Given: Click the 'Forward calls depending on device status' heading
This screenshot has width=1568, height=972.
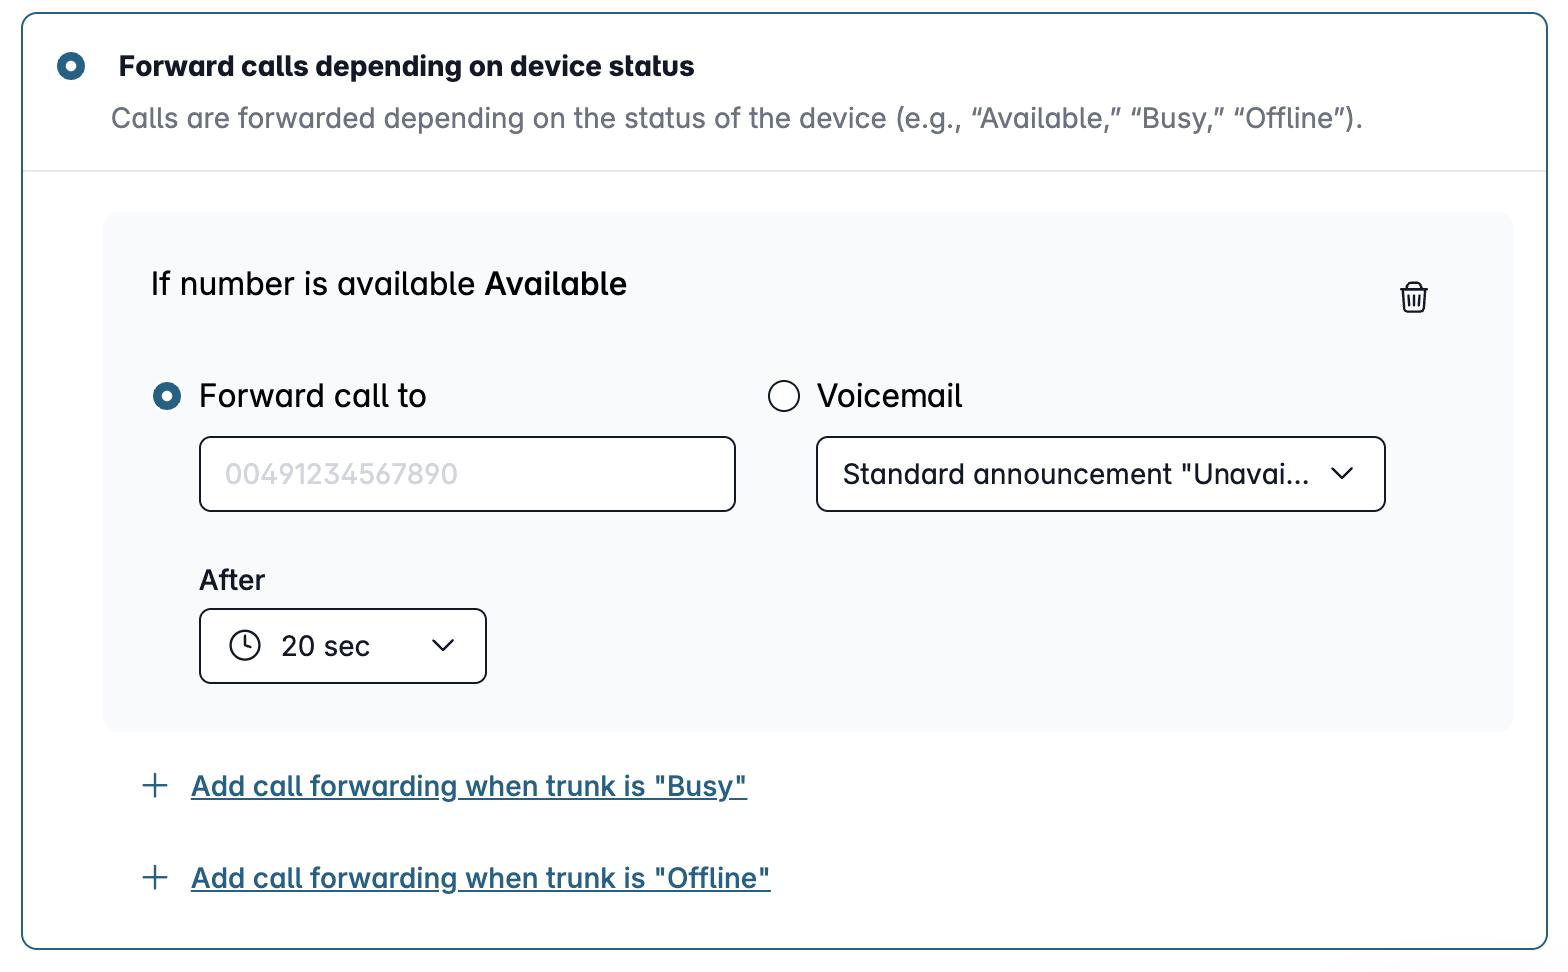Looking at the screenshot, I should [406, 66].
